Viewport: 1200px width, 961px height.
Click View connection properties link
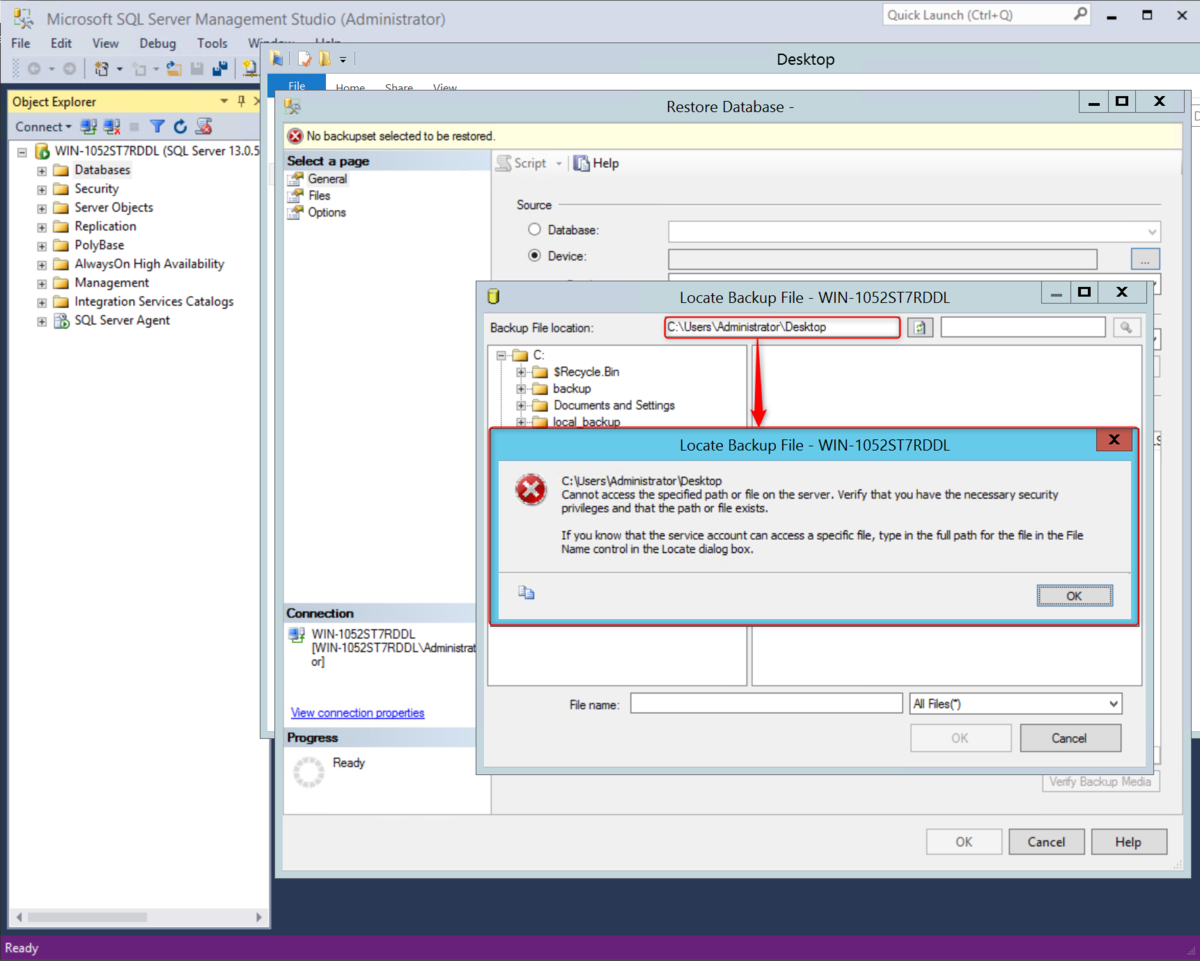[x=358, y=713]
